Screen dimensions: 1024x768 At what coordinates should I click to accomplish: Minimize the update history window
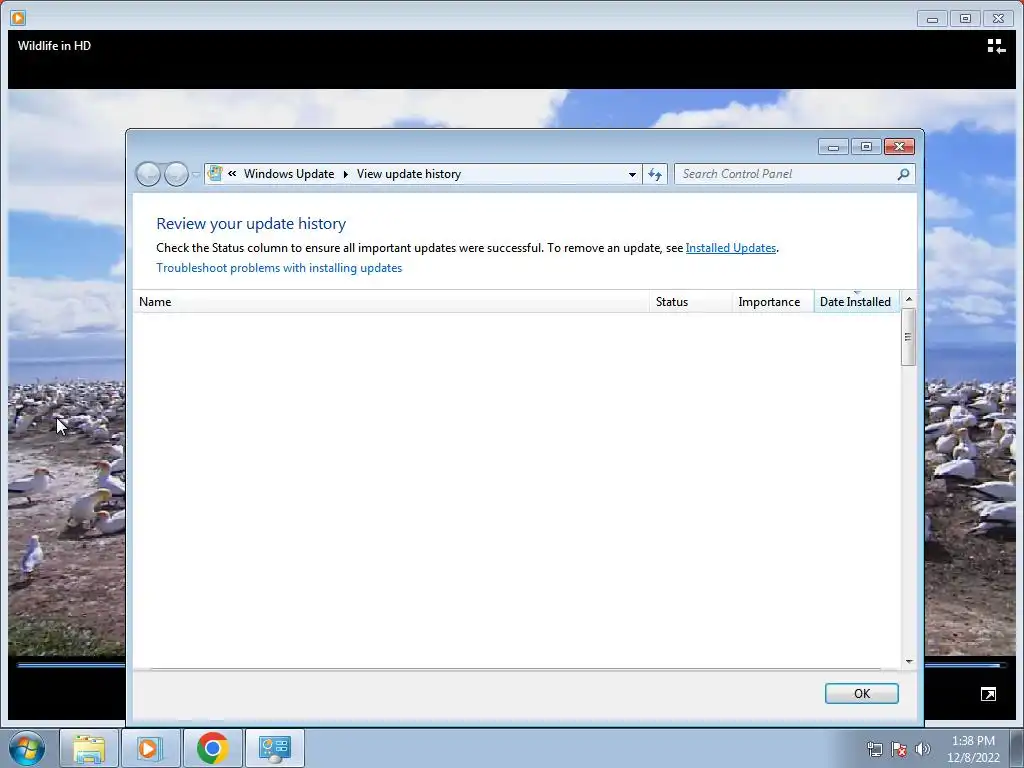(833, 147)
